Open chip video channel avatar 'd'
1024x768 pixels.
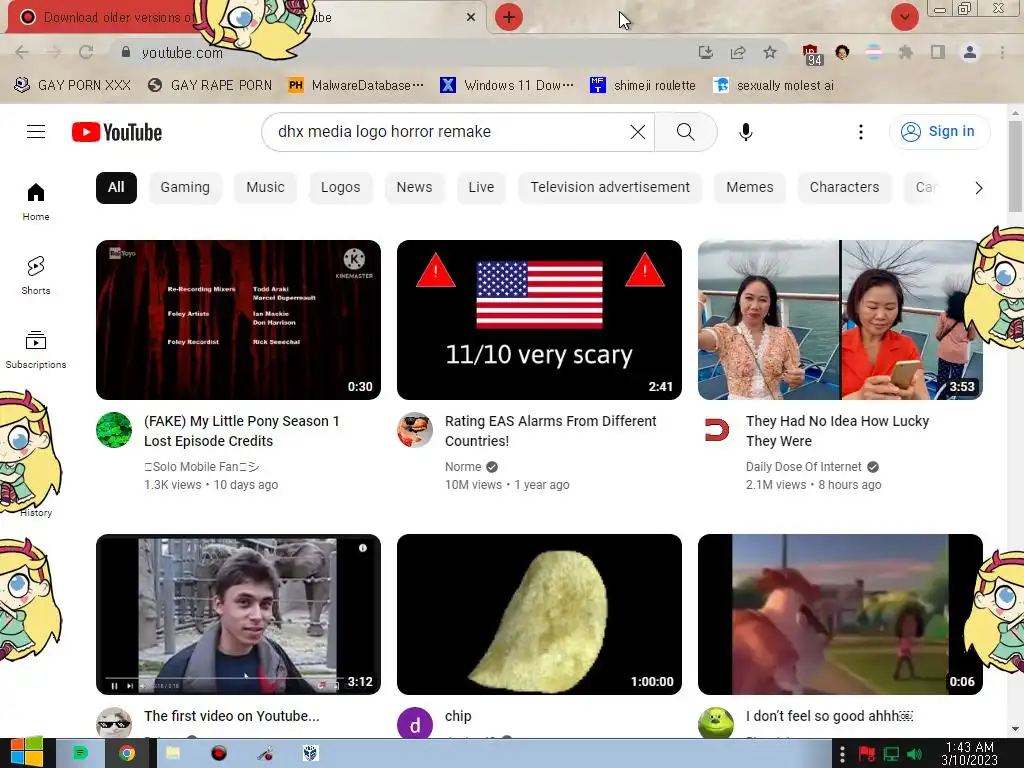pos(415,724)
